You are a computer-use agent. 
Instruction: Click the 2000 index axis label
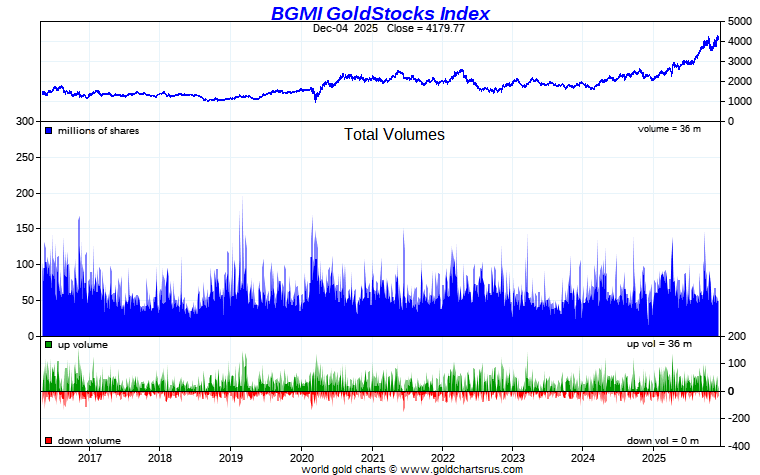pos(740,81)
